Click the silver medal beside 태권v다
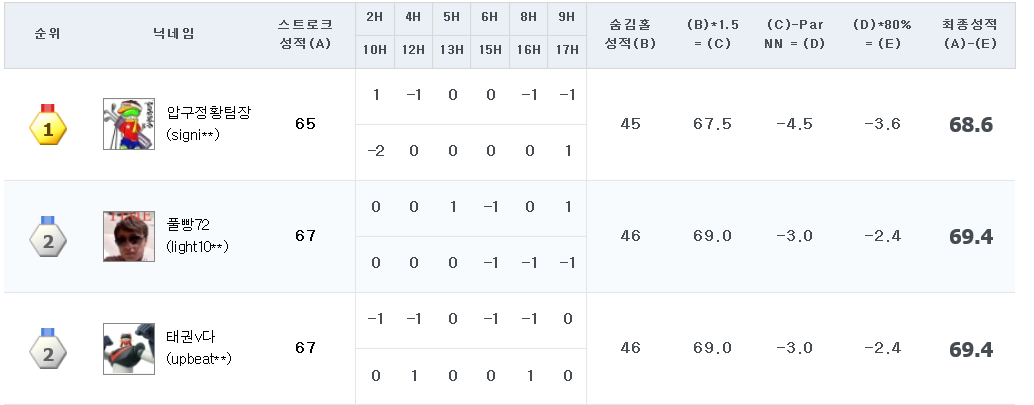Screen dimensions: 1034x405 [48, 348]
